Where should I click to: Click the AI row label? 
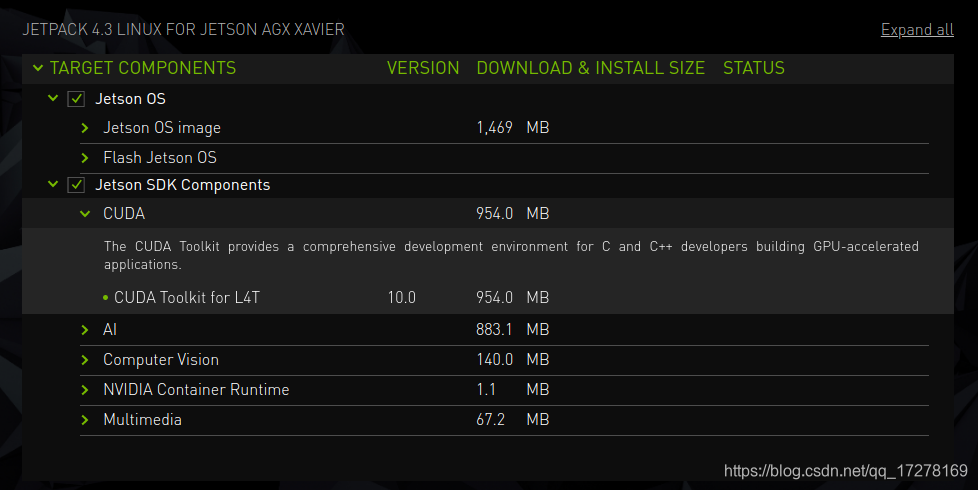pos(110,330)
